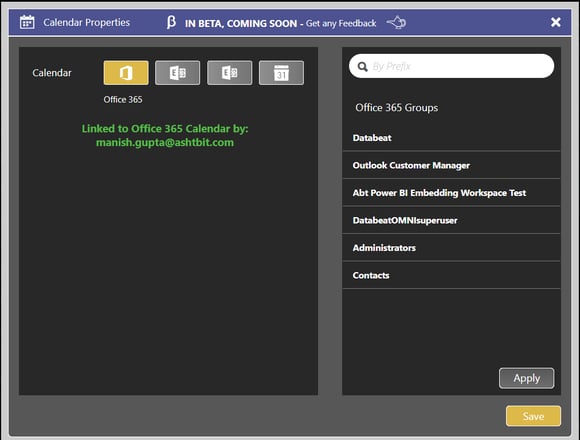580x440 pixels.
Task: Click the yellow Save button
Action: click(x=533, y=416)
